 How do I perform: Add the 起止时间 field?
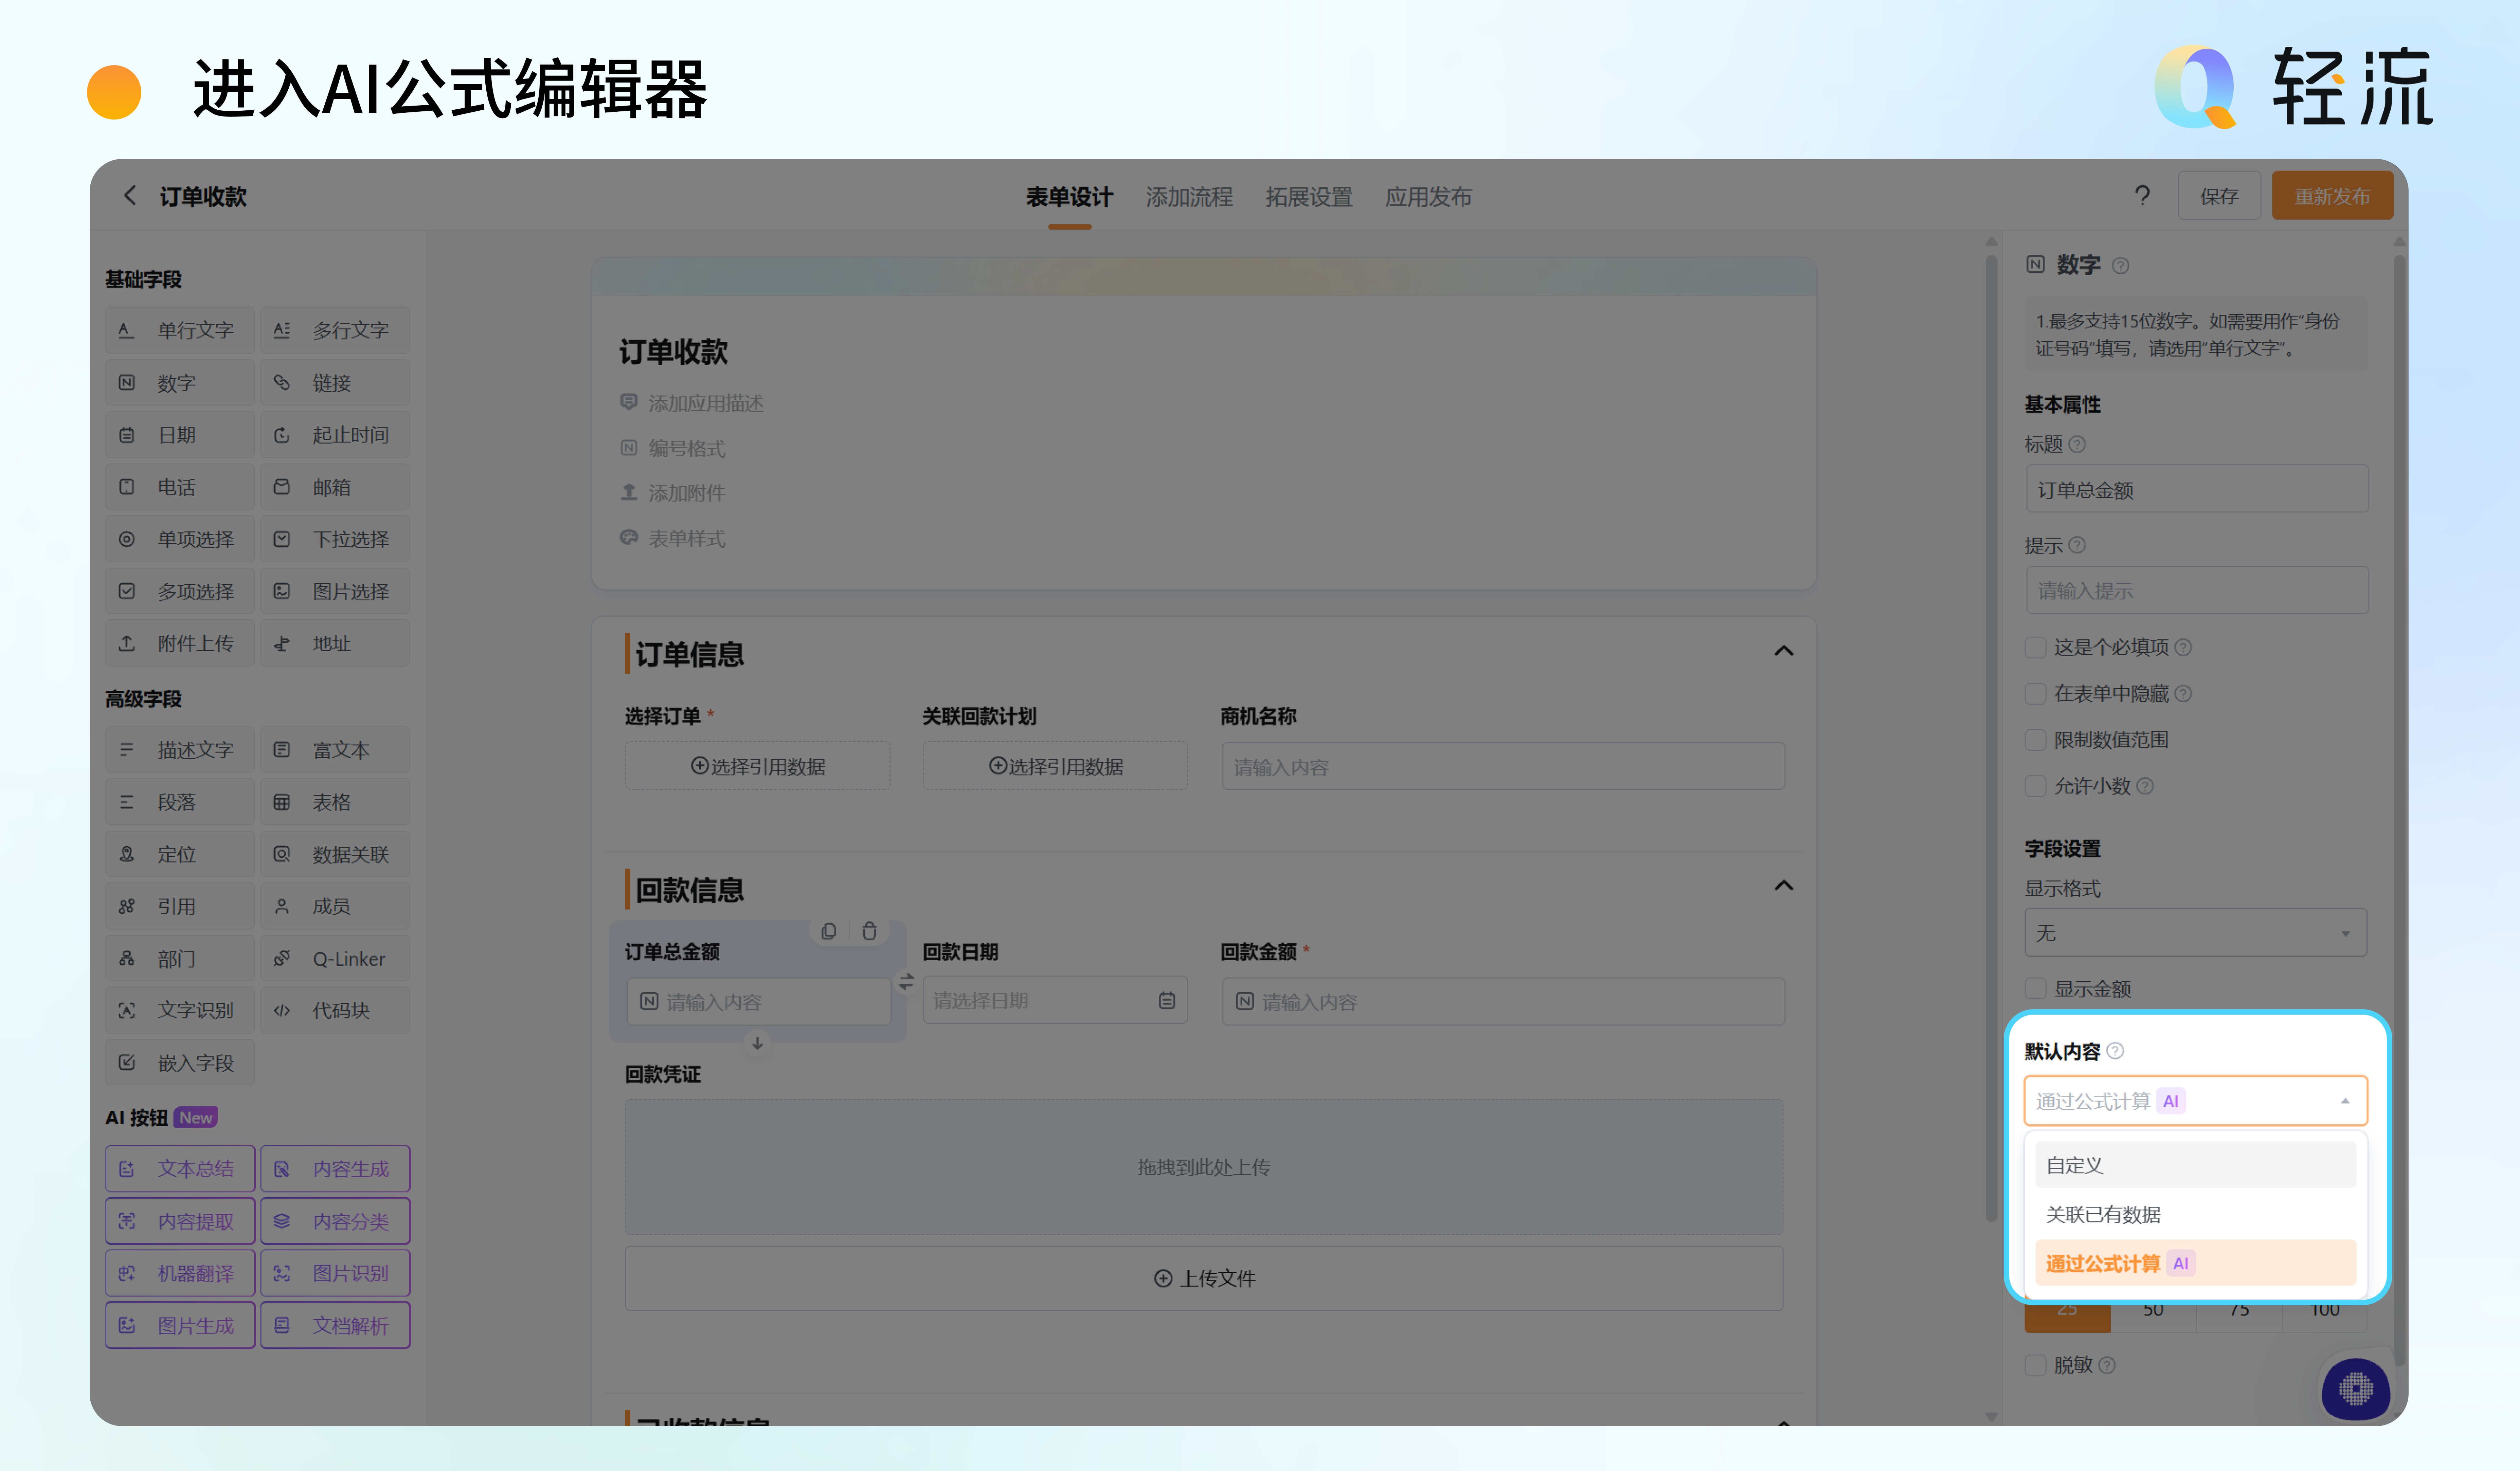tap(335, 435)
